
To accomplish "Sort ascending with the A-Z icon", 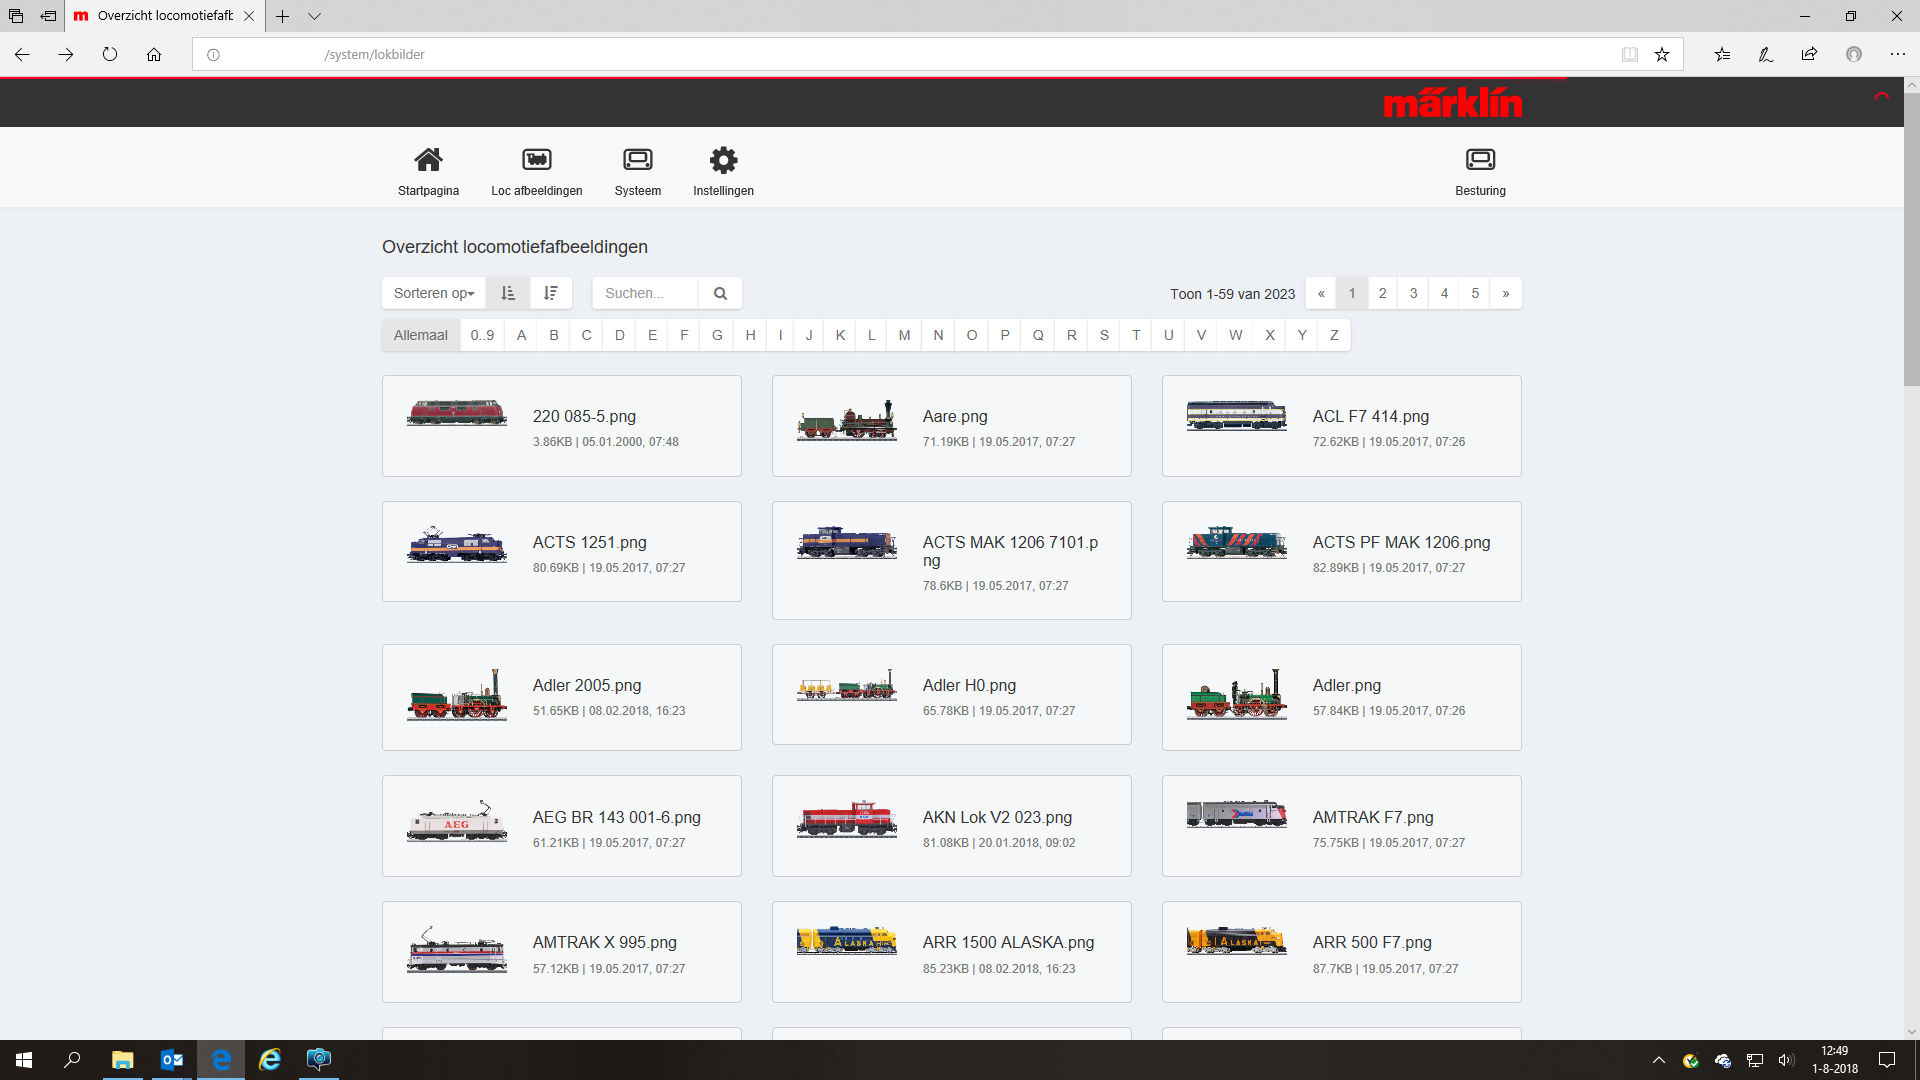I will coord(508,293).
